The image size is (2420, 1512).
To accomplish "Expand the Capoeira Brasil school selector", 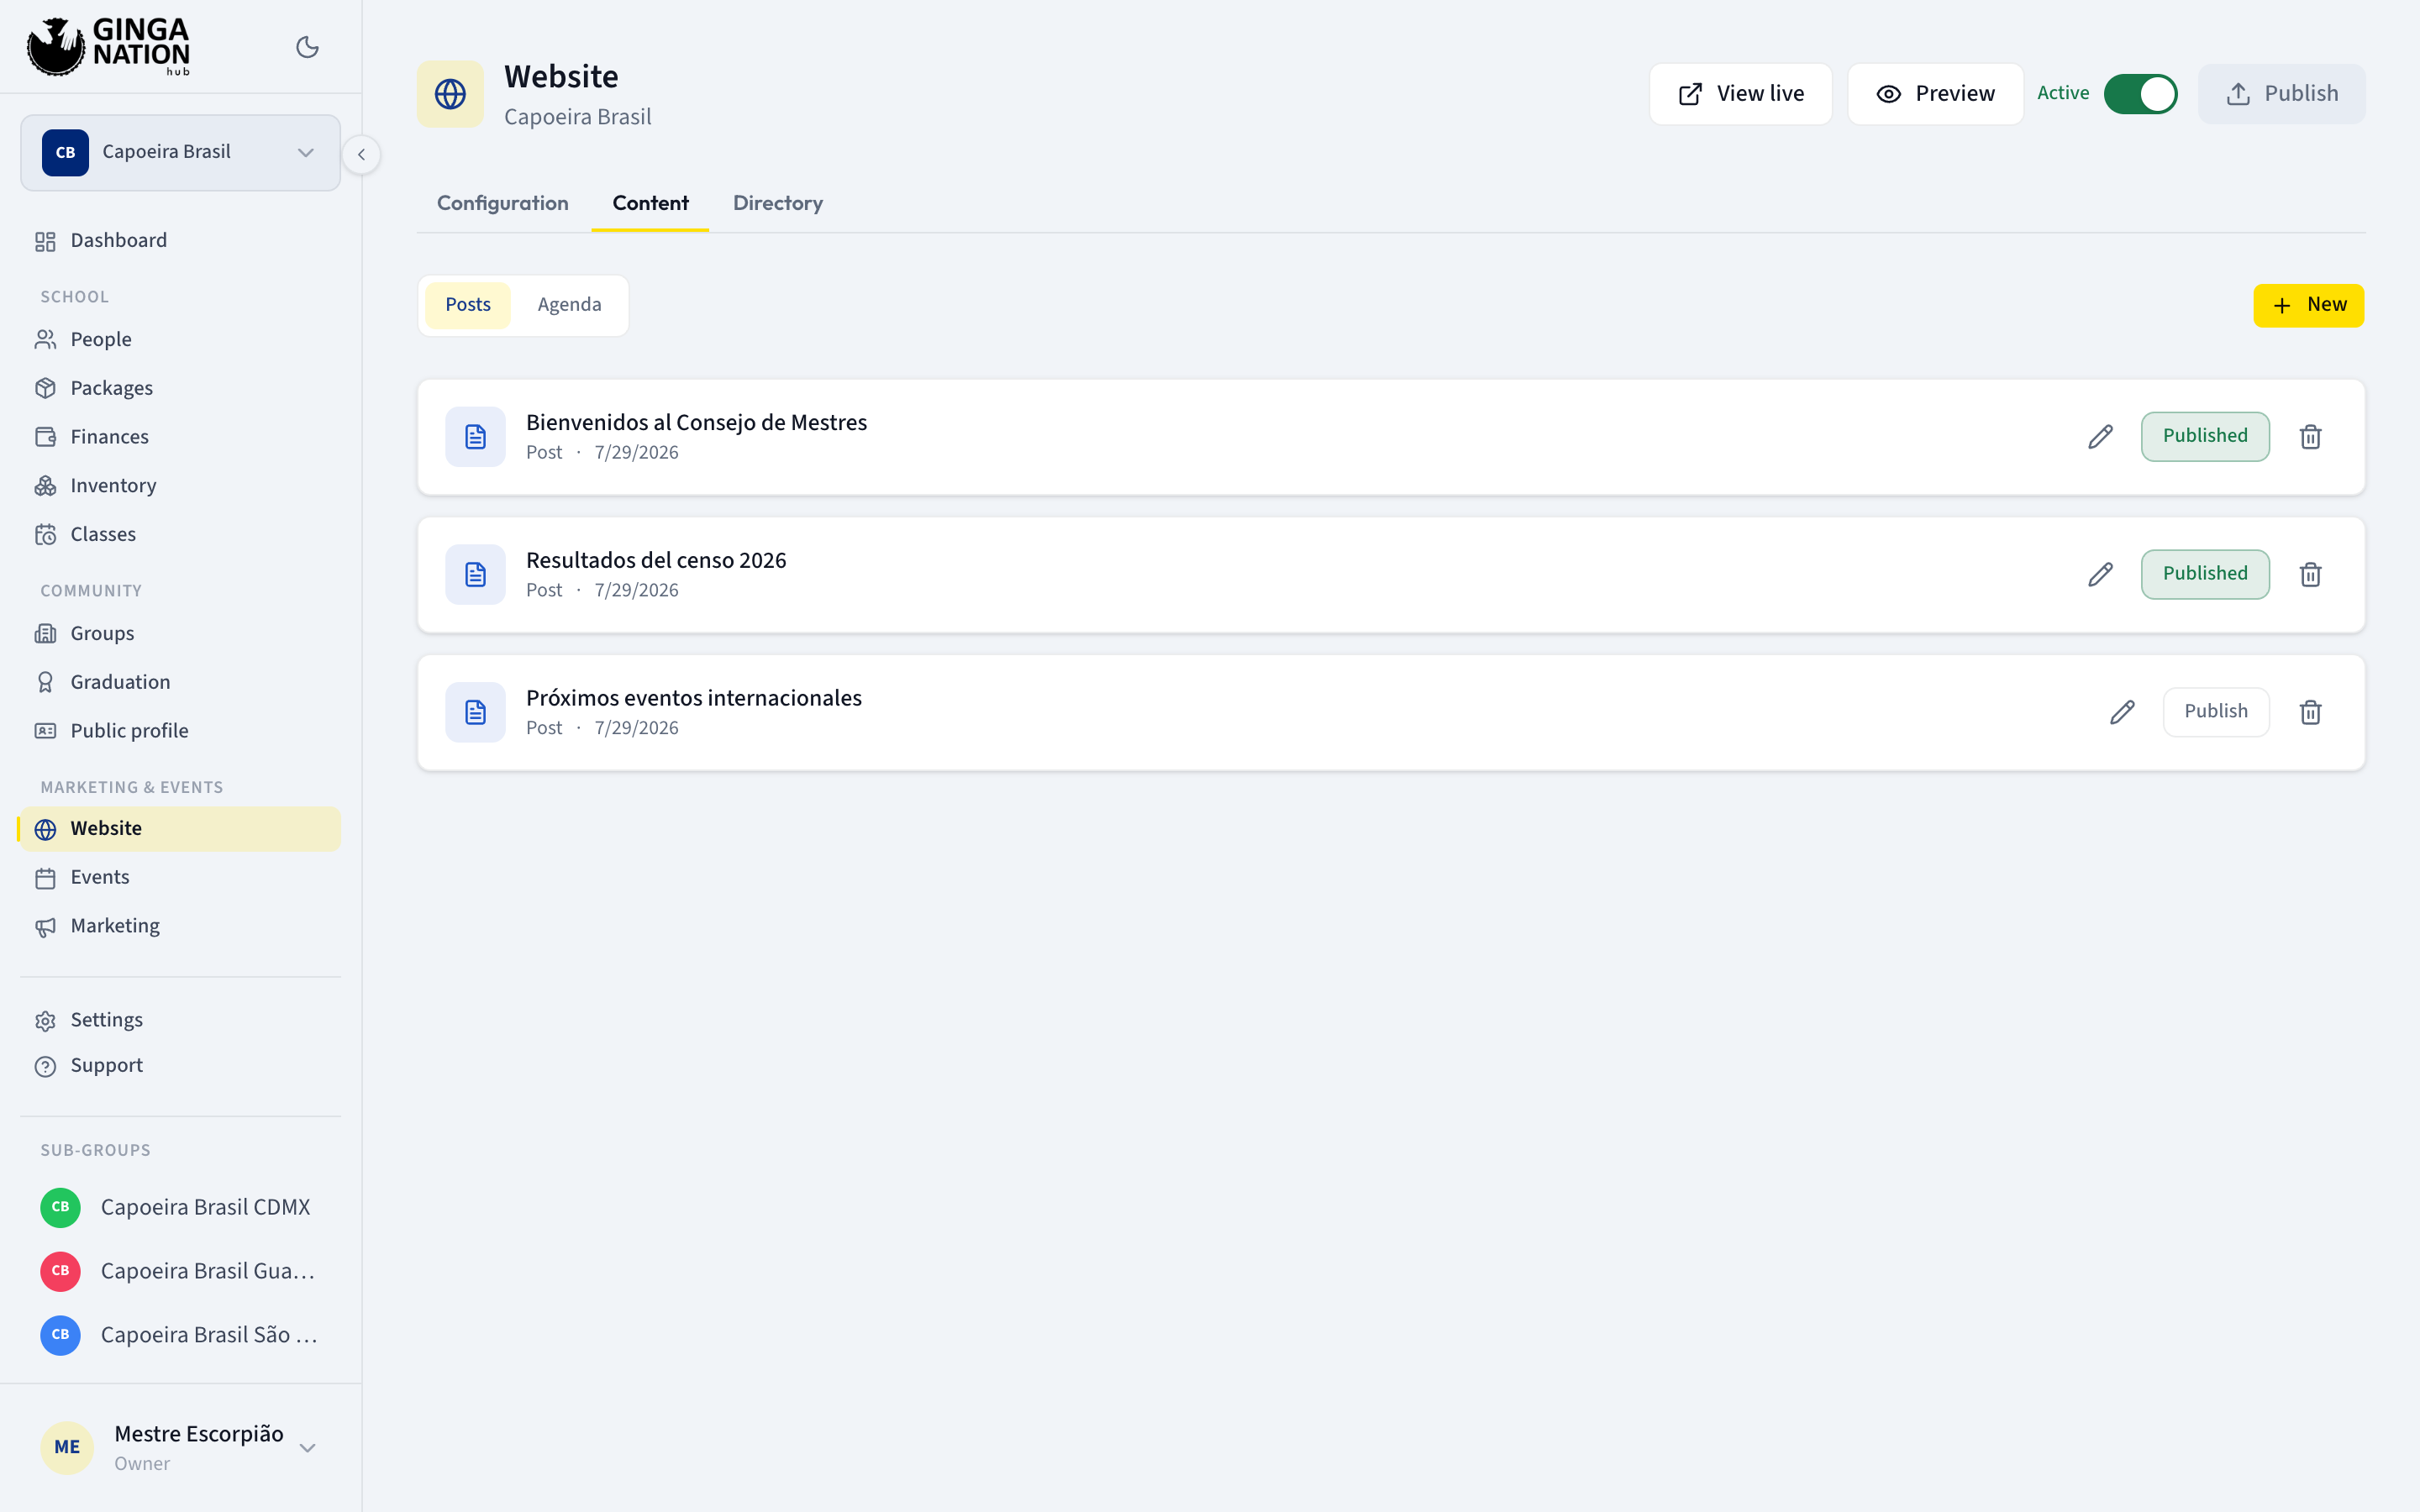I will [180, 152].
